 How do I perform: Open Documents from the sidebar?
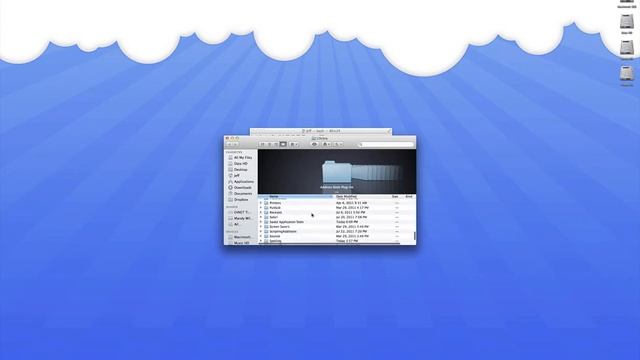[240, 193]
